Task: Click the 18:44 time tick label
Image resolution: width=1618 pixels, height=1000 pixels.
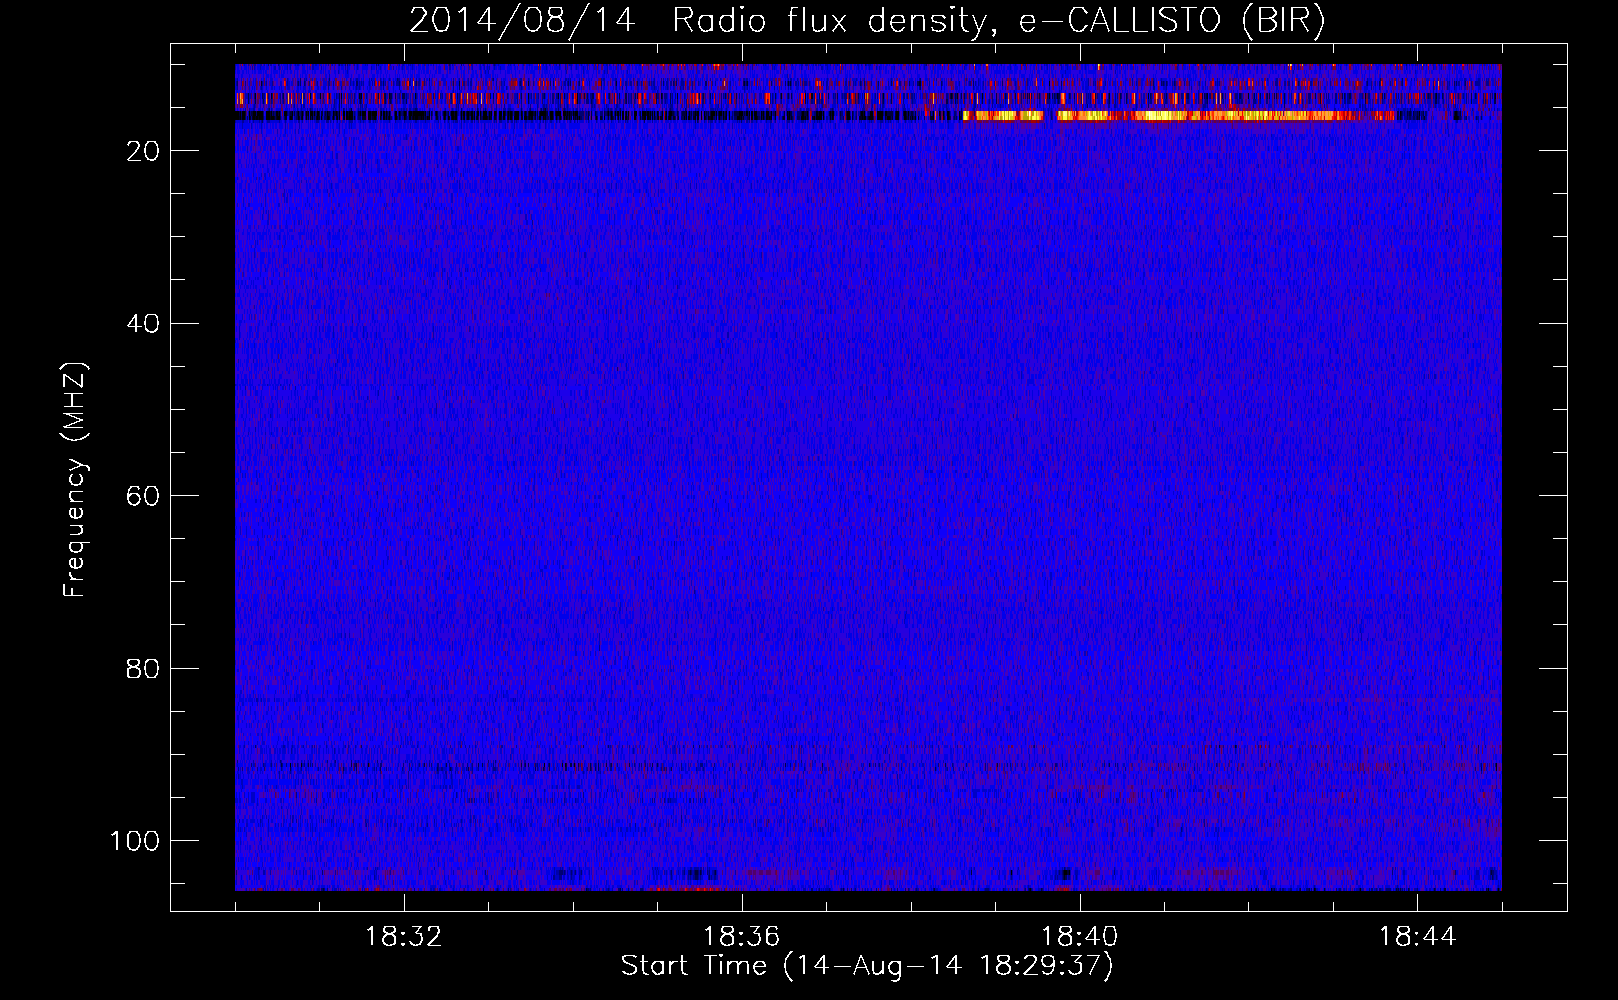Action: 1417,937
